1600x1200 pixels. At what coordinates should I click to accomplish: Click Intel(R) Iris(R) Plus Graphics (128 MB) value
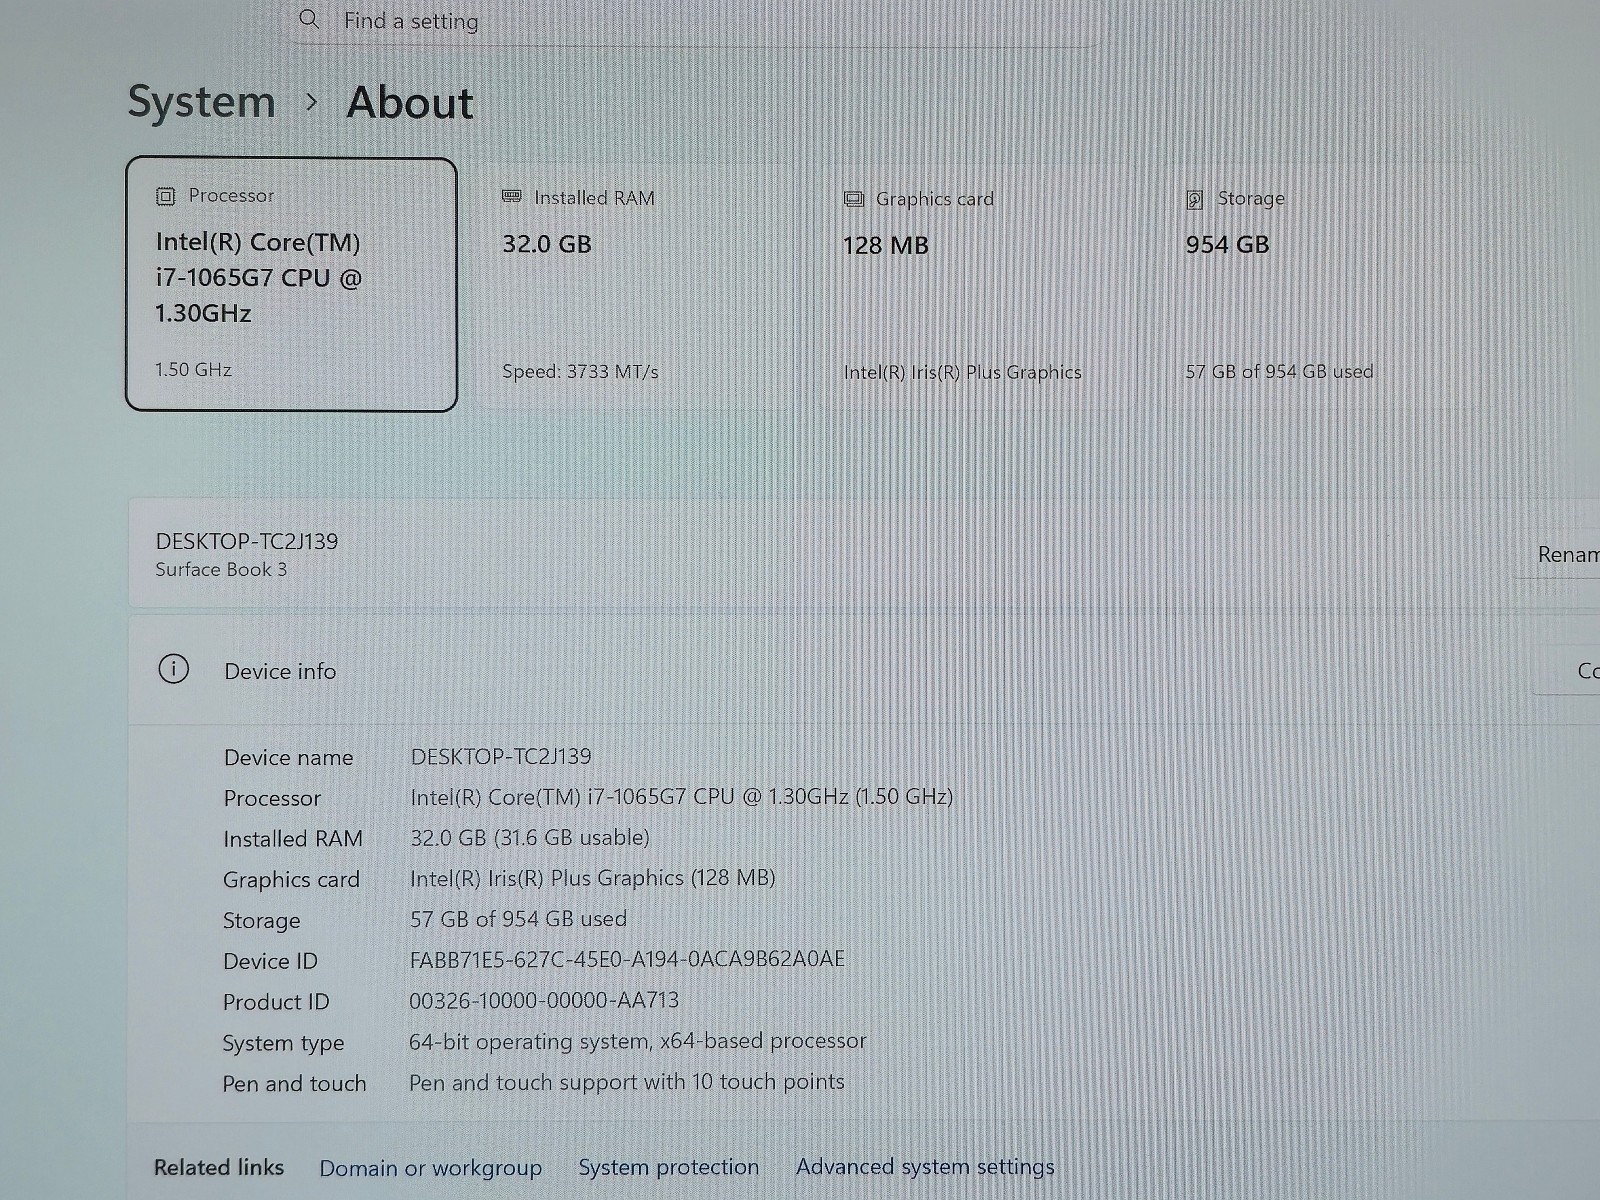click(x=592, y=878)
